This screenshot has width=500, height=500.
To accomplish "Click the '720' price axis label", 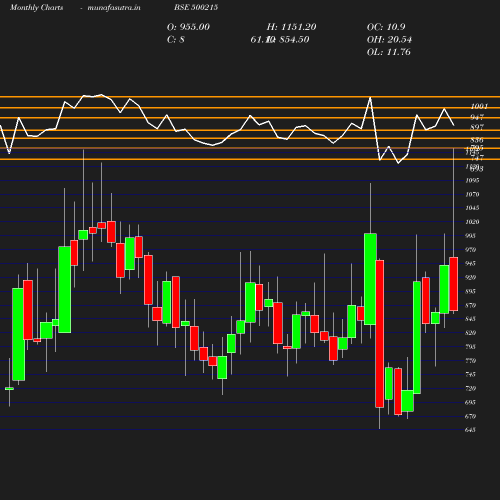I will (470, 389).
